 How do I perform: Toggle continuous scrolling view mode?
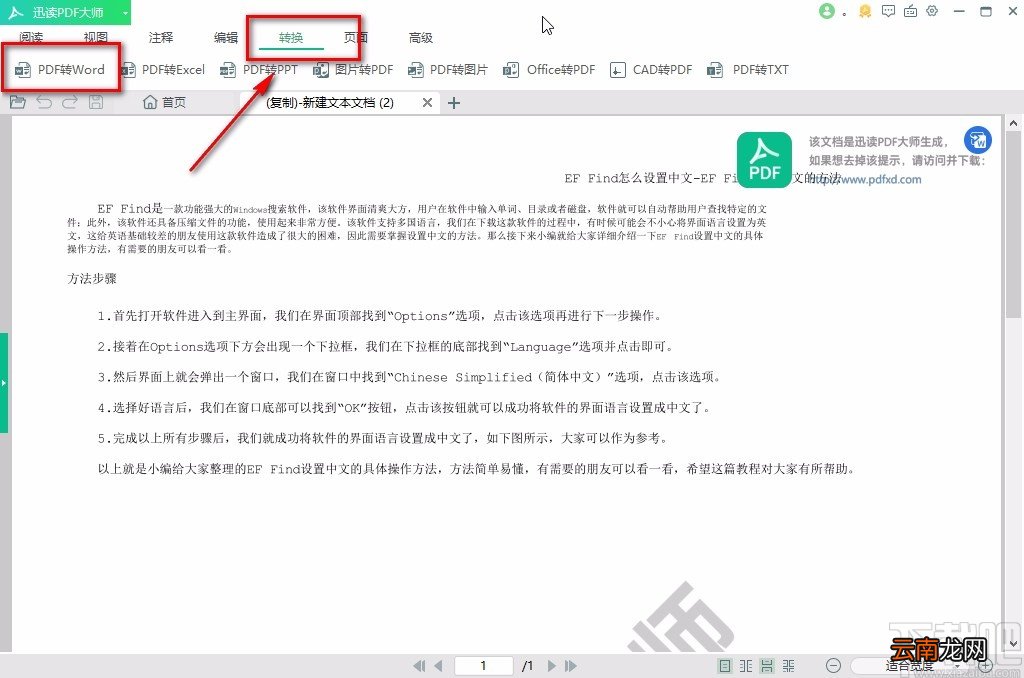tap(767, 666)
